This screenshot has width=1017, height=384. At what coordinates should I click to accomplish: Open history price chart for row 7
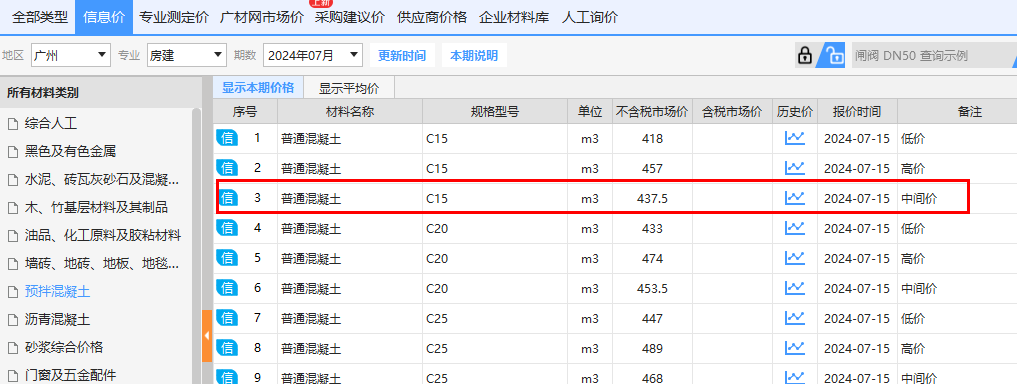795,318
